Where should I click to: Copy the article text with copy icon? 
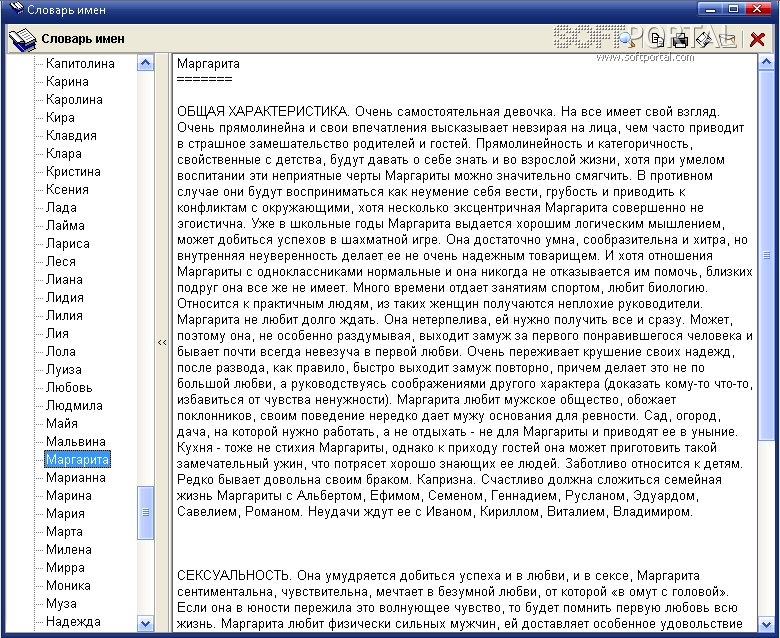(657, 39)
